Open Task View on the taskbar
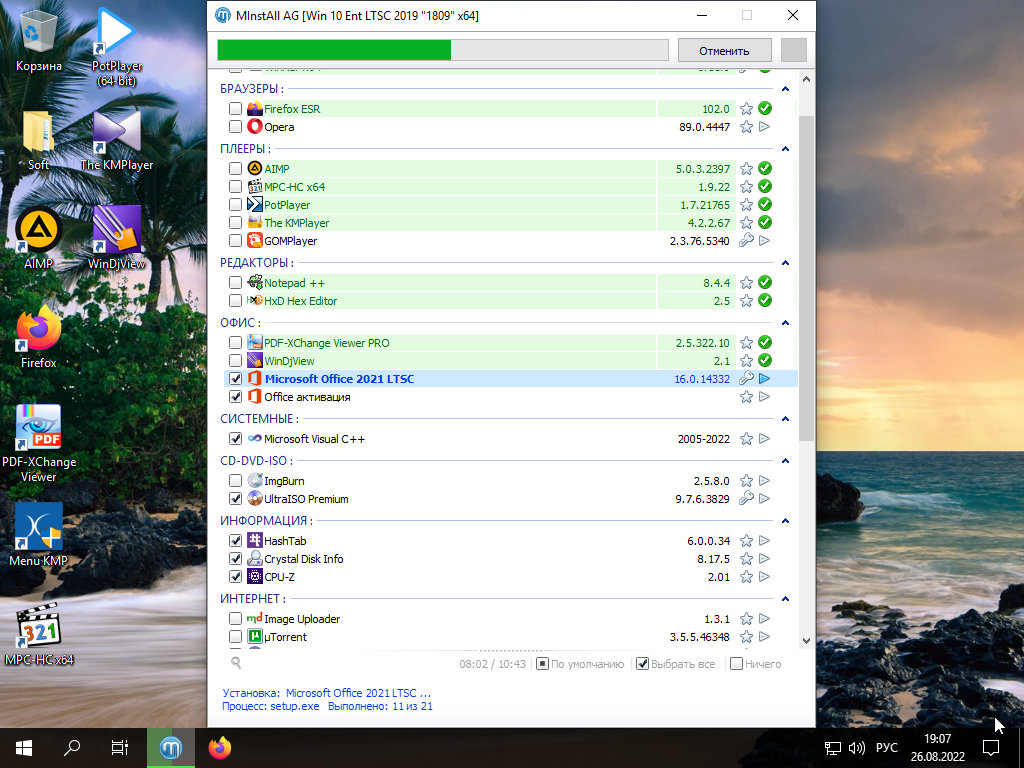Viewport: 1024px width, 768px height. point(120,748)
